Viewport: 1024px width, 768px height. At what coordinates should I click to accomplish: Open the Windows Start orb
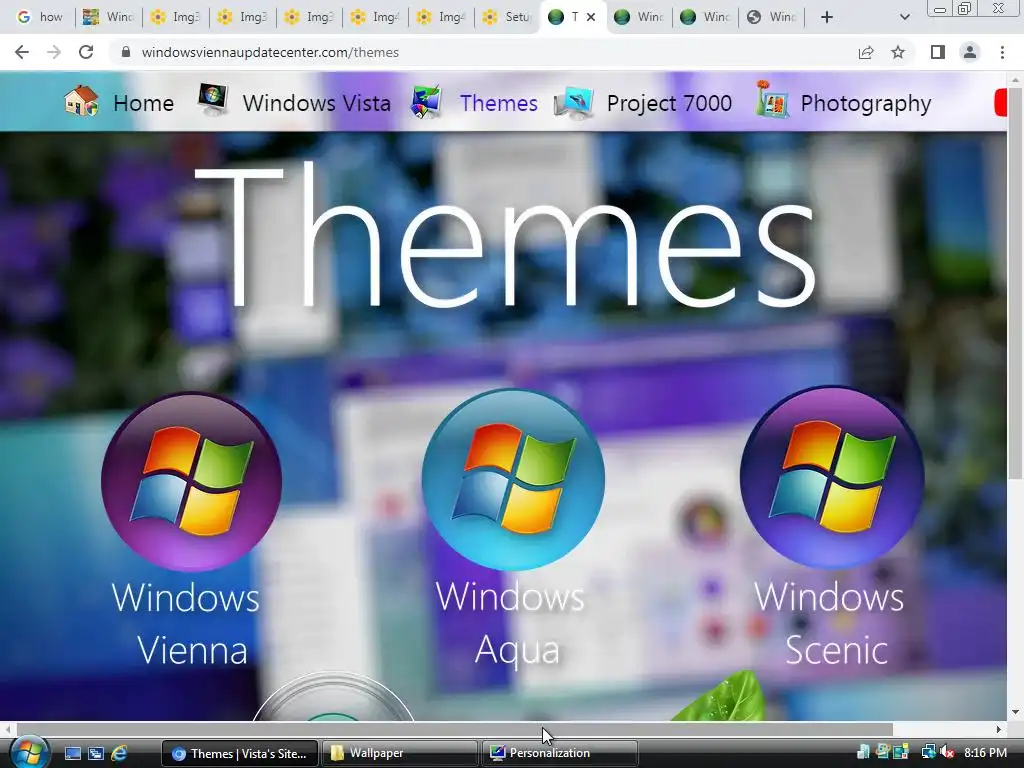[29, 752]
